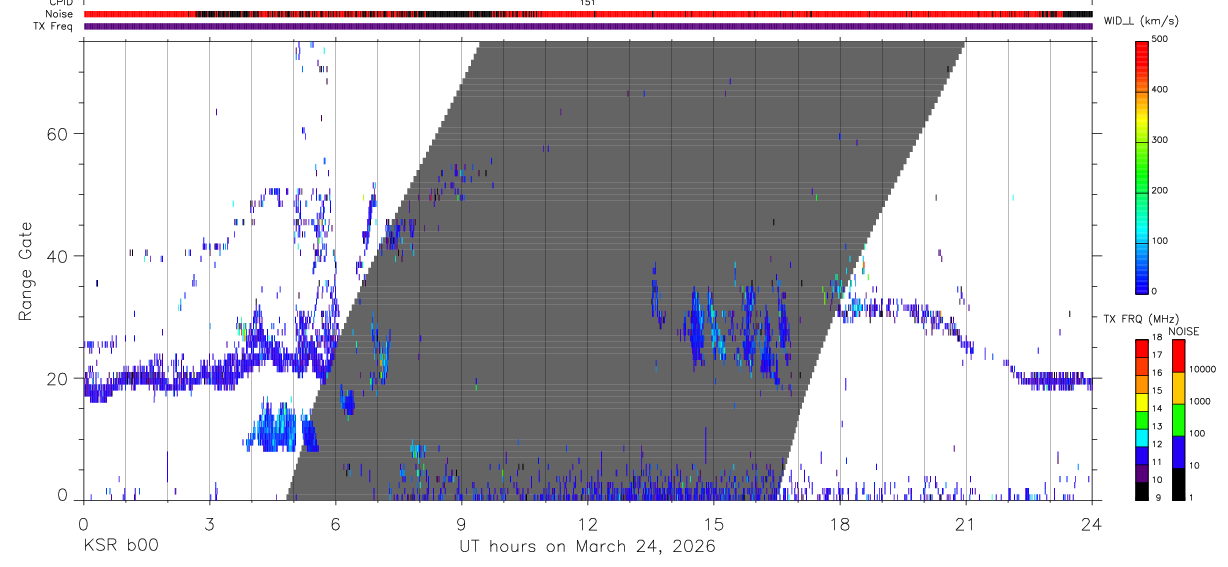This screenshot has width=1228, height=567.
Task: Click the "TX Freq" strip label at top
Action: pos(55,26)
